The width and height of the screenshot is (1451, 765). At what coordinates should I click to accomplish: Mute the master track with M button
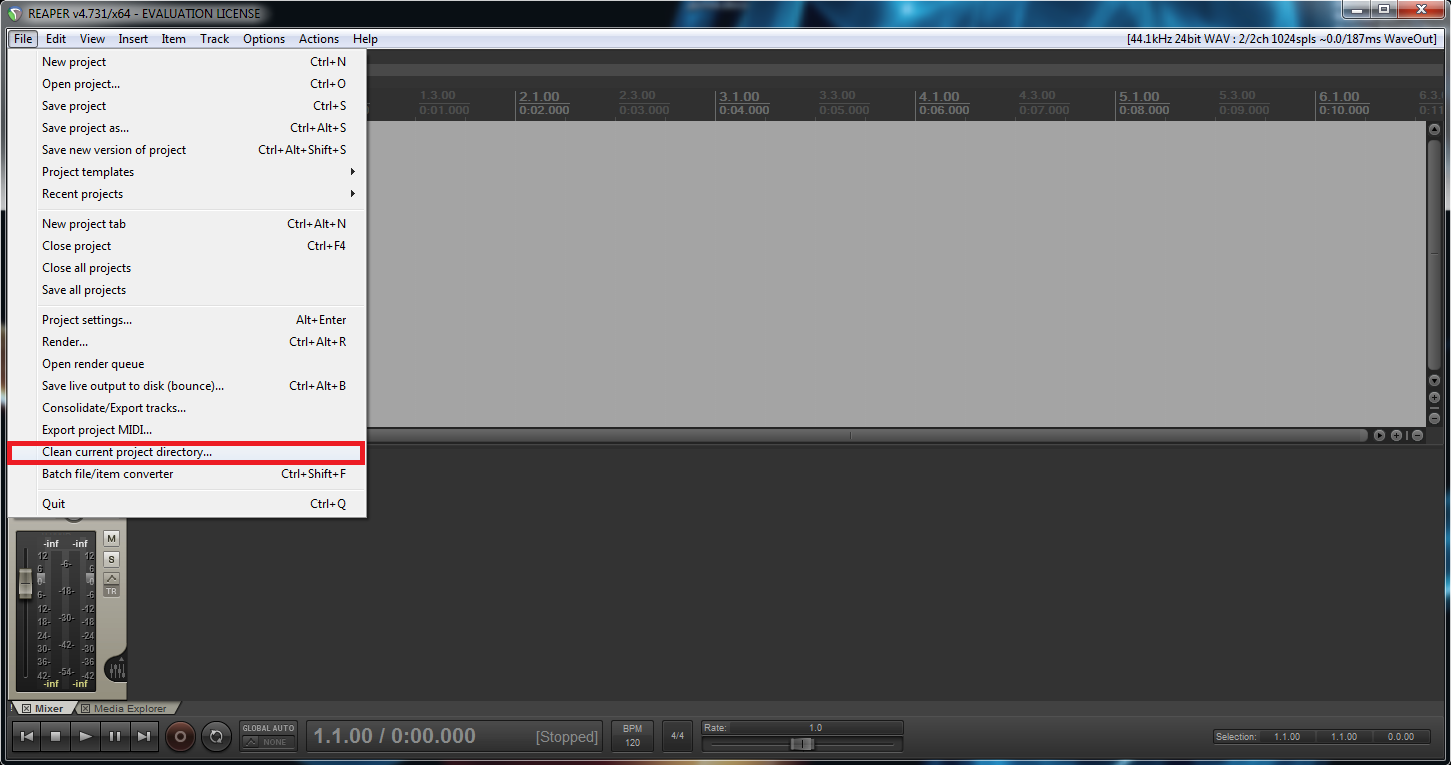(x=112, y=538)
